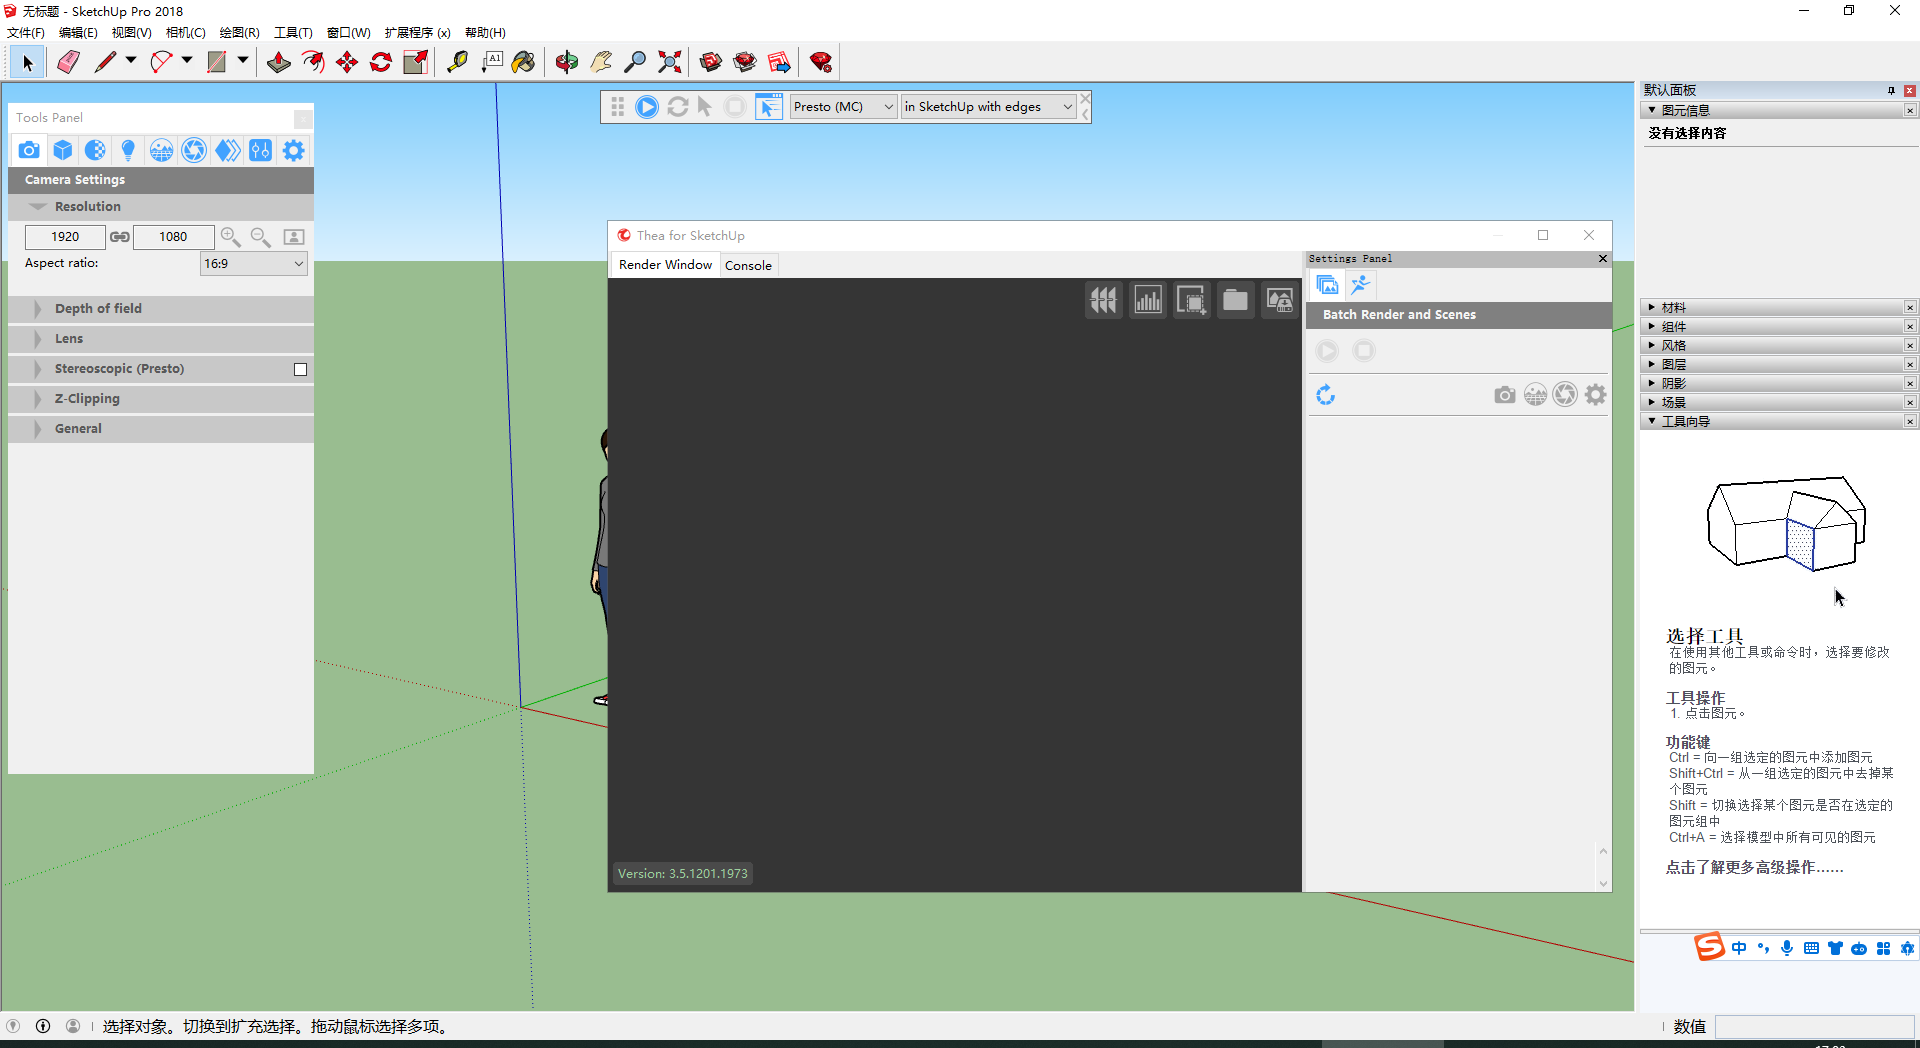Select the Text label tool
This screenshot has height=1048, width=1920.
(491, 62)
